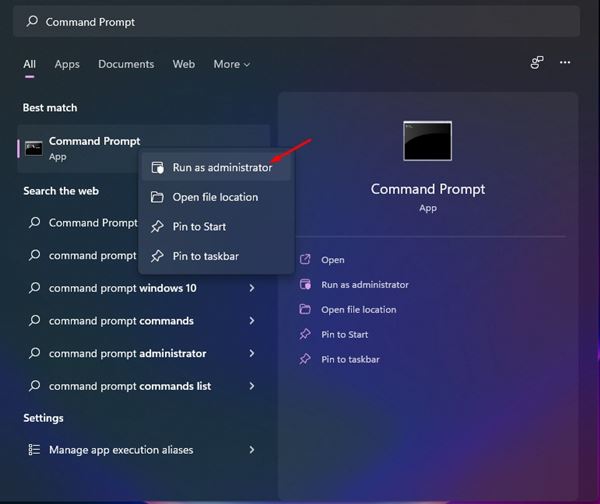Click search icon beside command prompt windows 10
This screenshot has height=504, width=600.
[34, 287]
